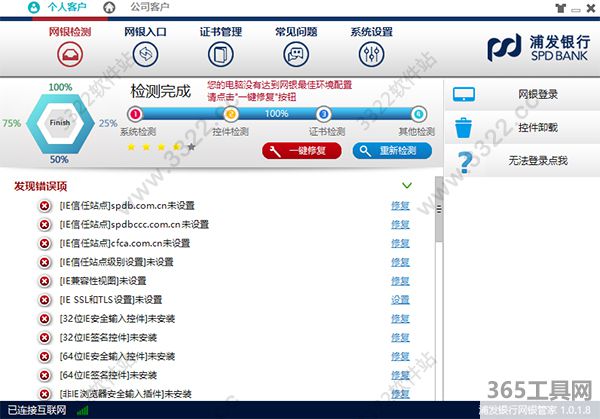
Task: Open the 网银入口 online banking entry
Action: 145,46
